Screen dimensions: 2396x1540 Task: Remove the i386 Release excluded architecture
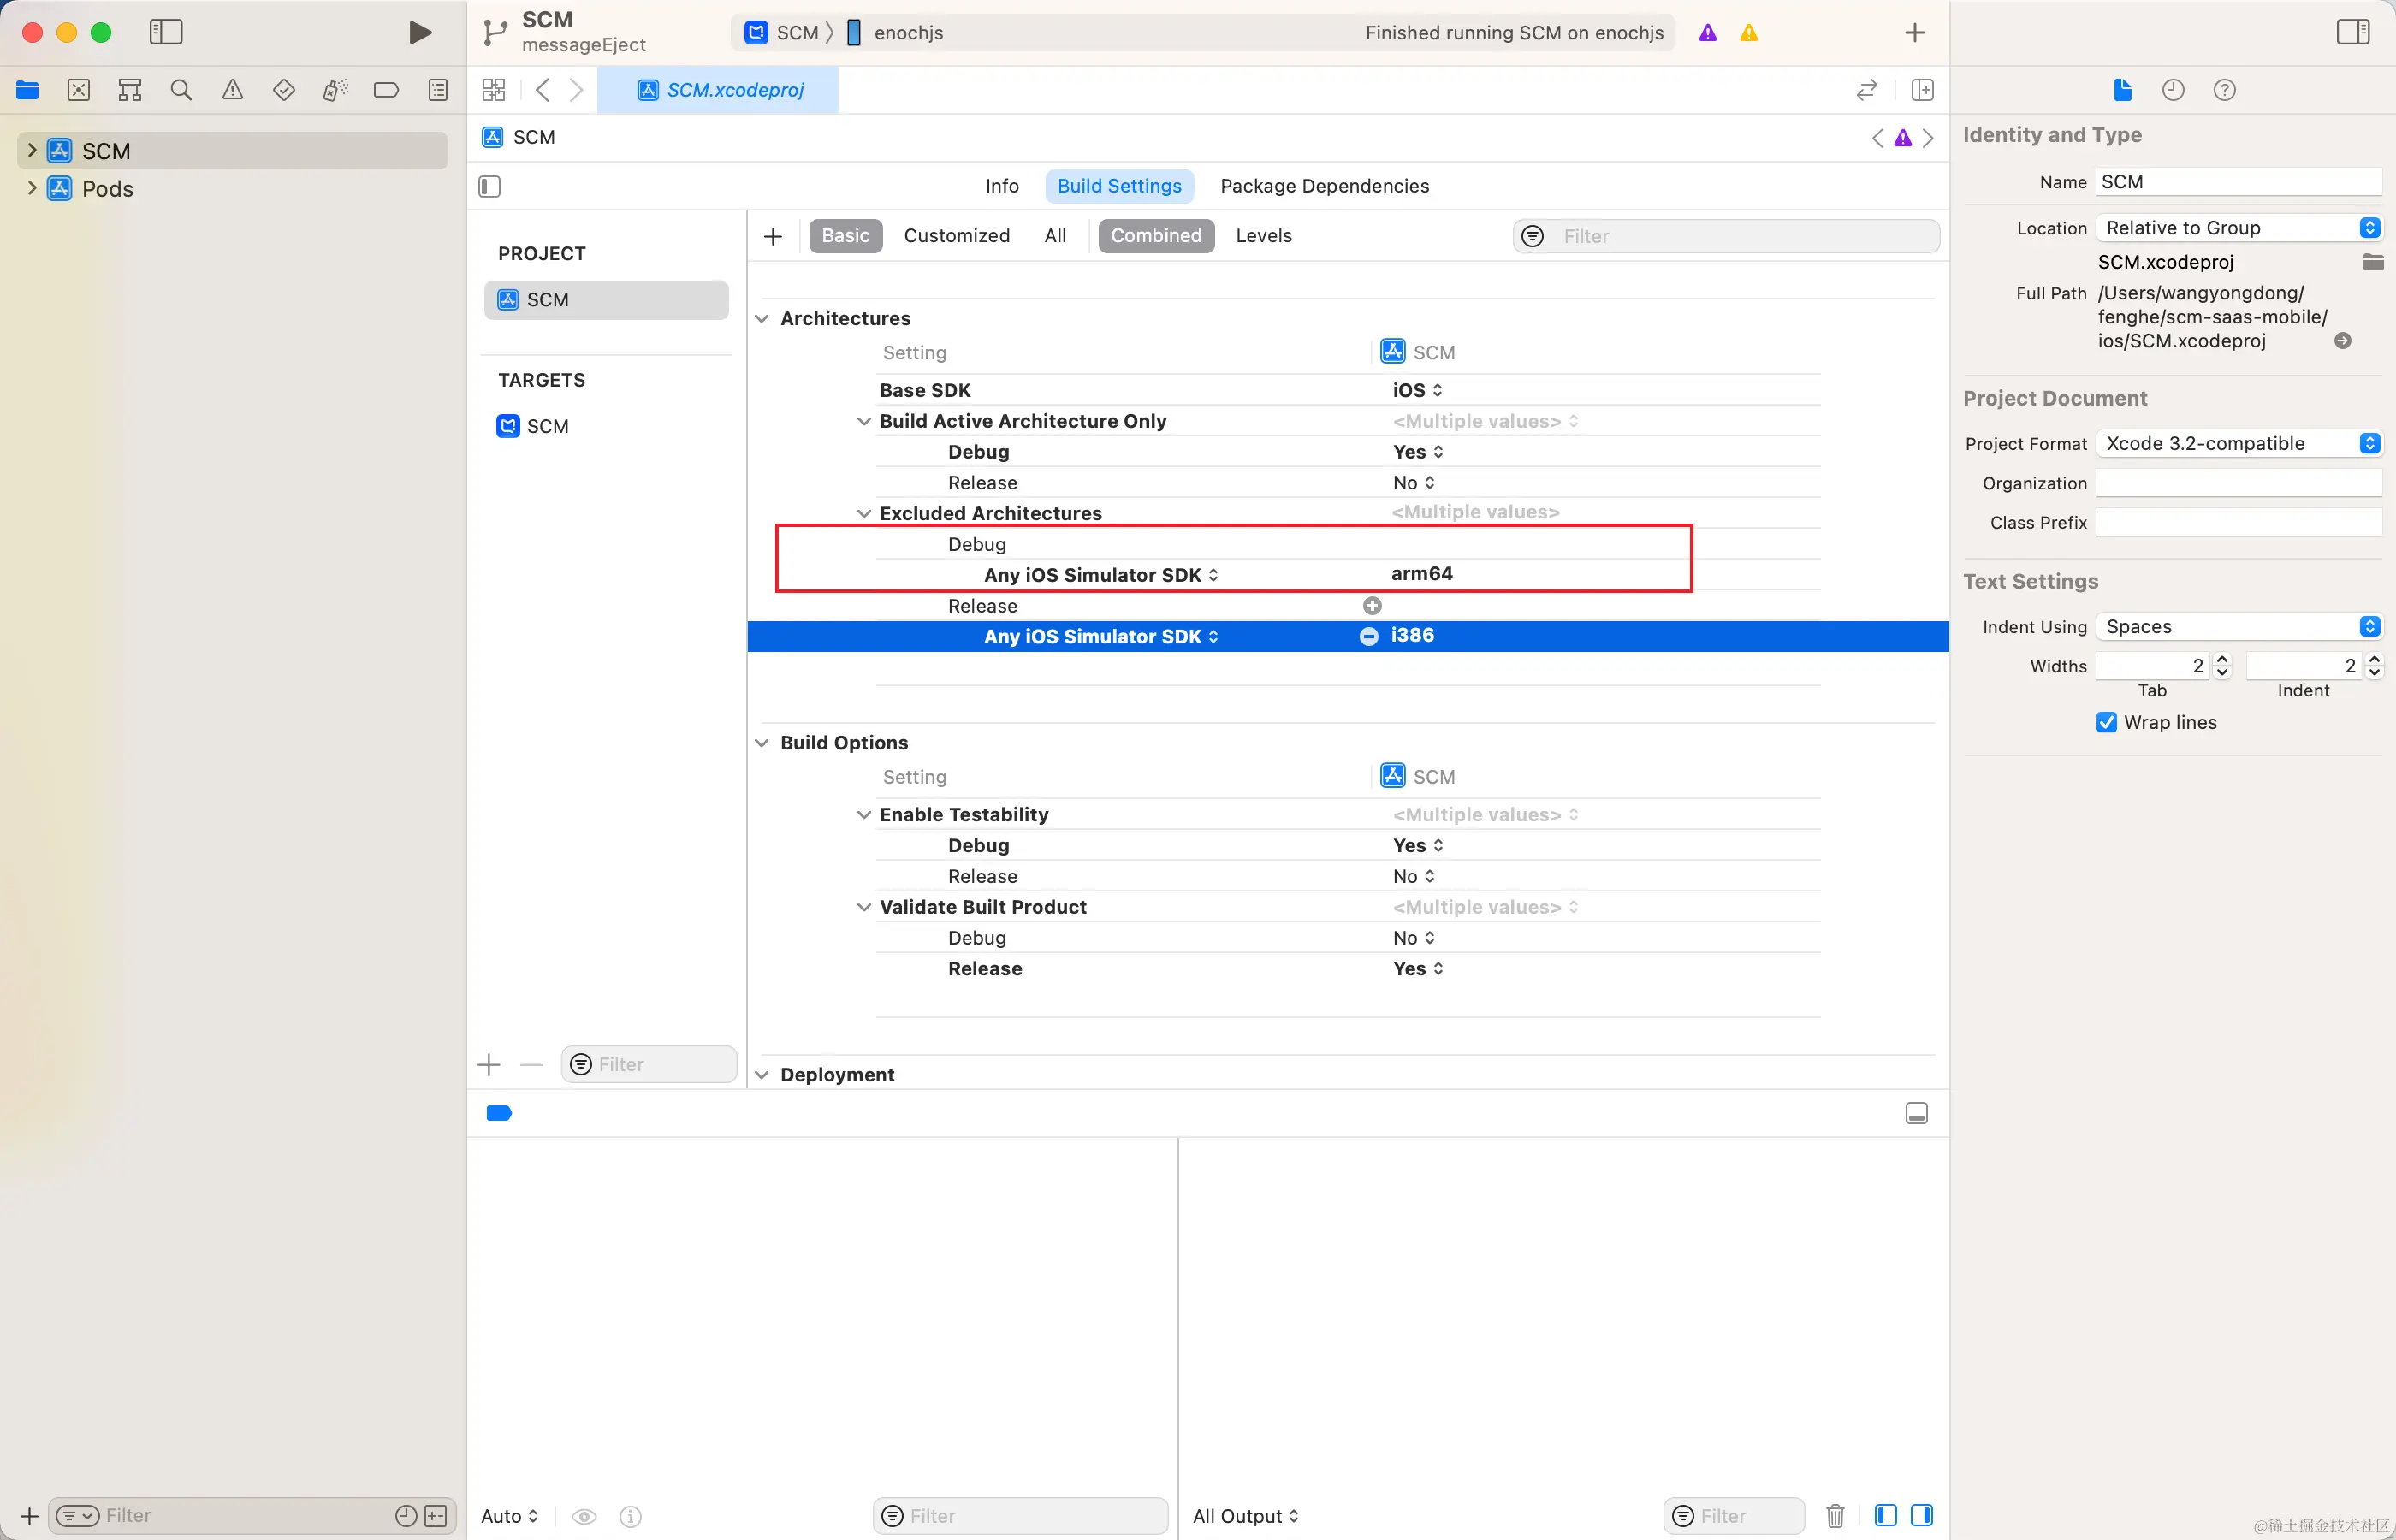tap(1368, 636)
